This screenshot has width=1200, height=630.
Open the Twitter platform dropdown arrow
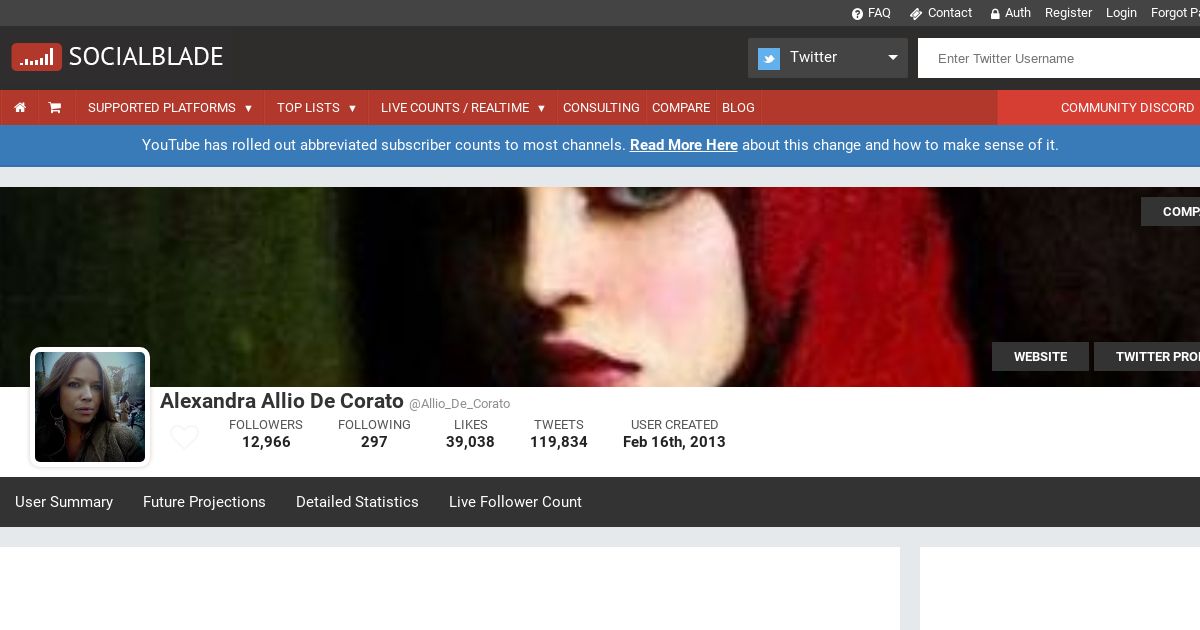pyautogui.click(x=893, y=58)
